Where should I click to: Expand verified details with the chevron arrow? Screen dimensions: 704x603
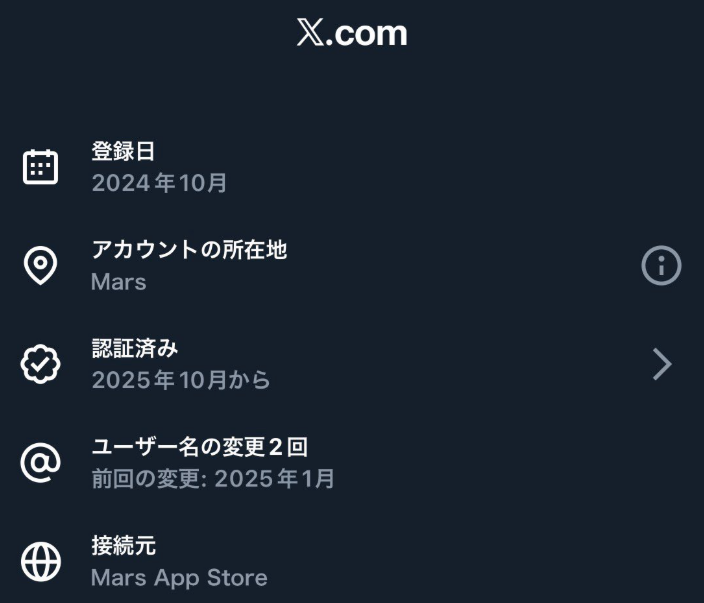pos(661,365)
